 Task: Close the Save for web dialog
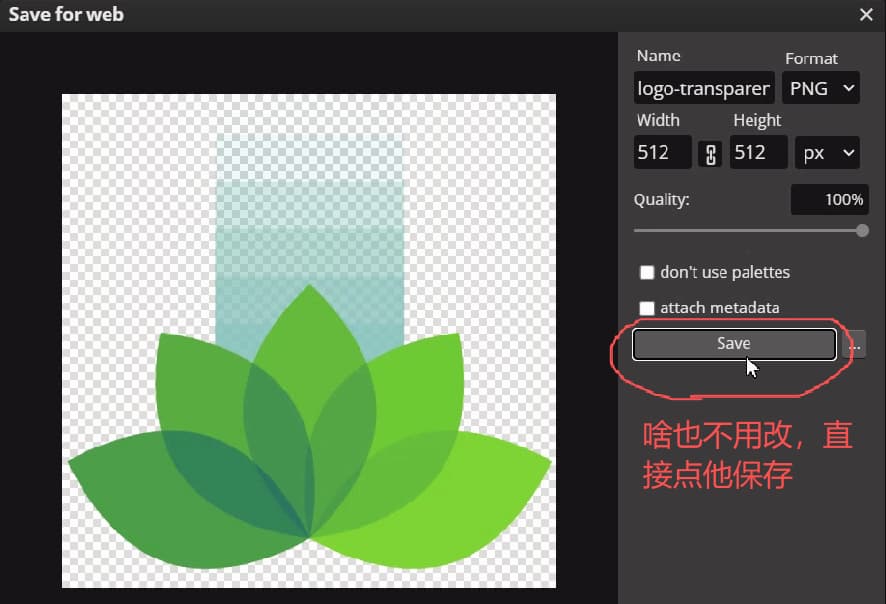[x=866, y=15]
